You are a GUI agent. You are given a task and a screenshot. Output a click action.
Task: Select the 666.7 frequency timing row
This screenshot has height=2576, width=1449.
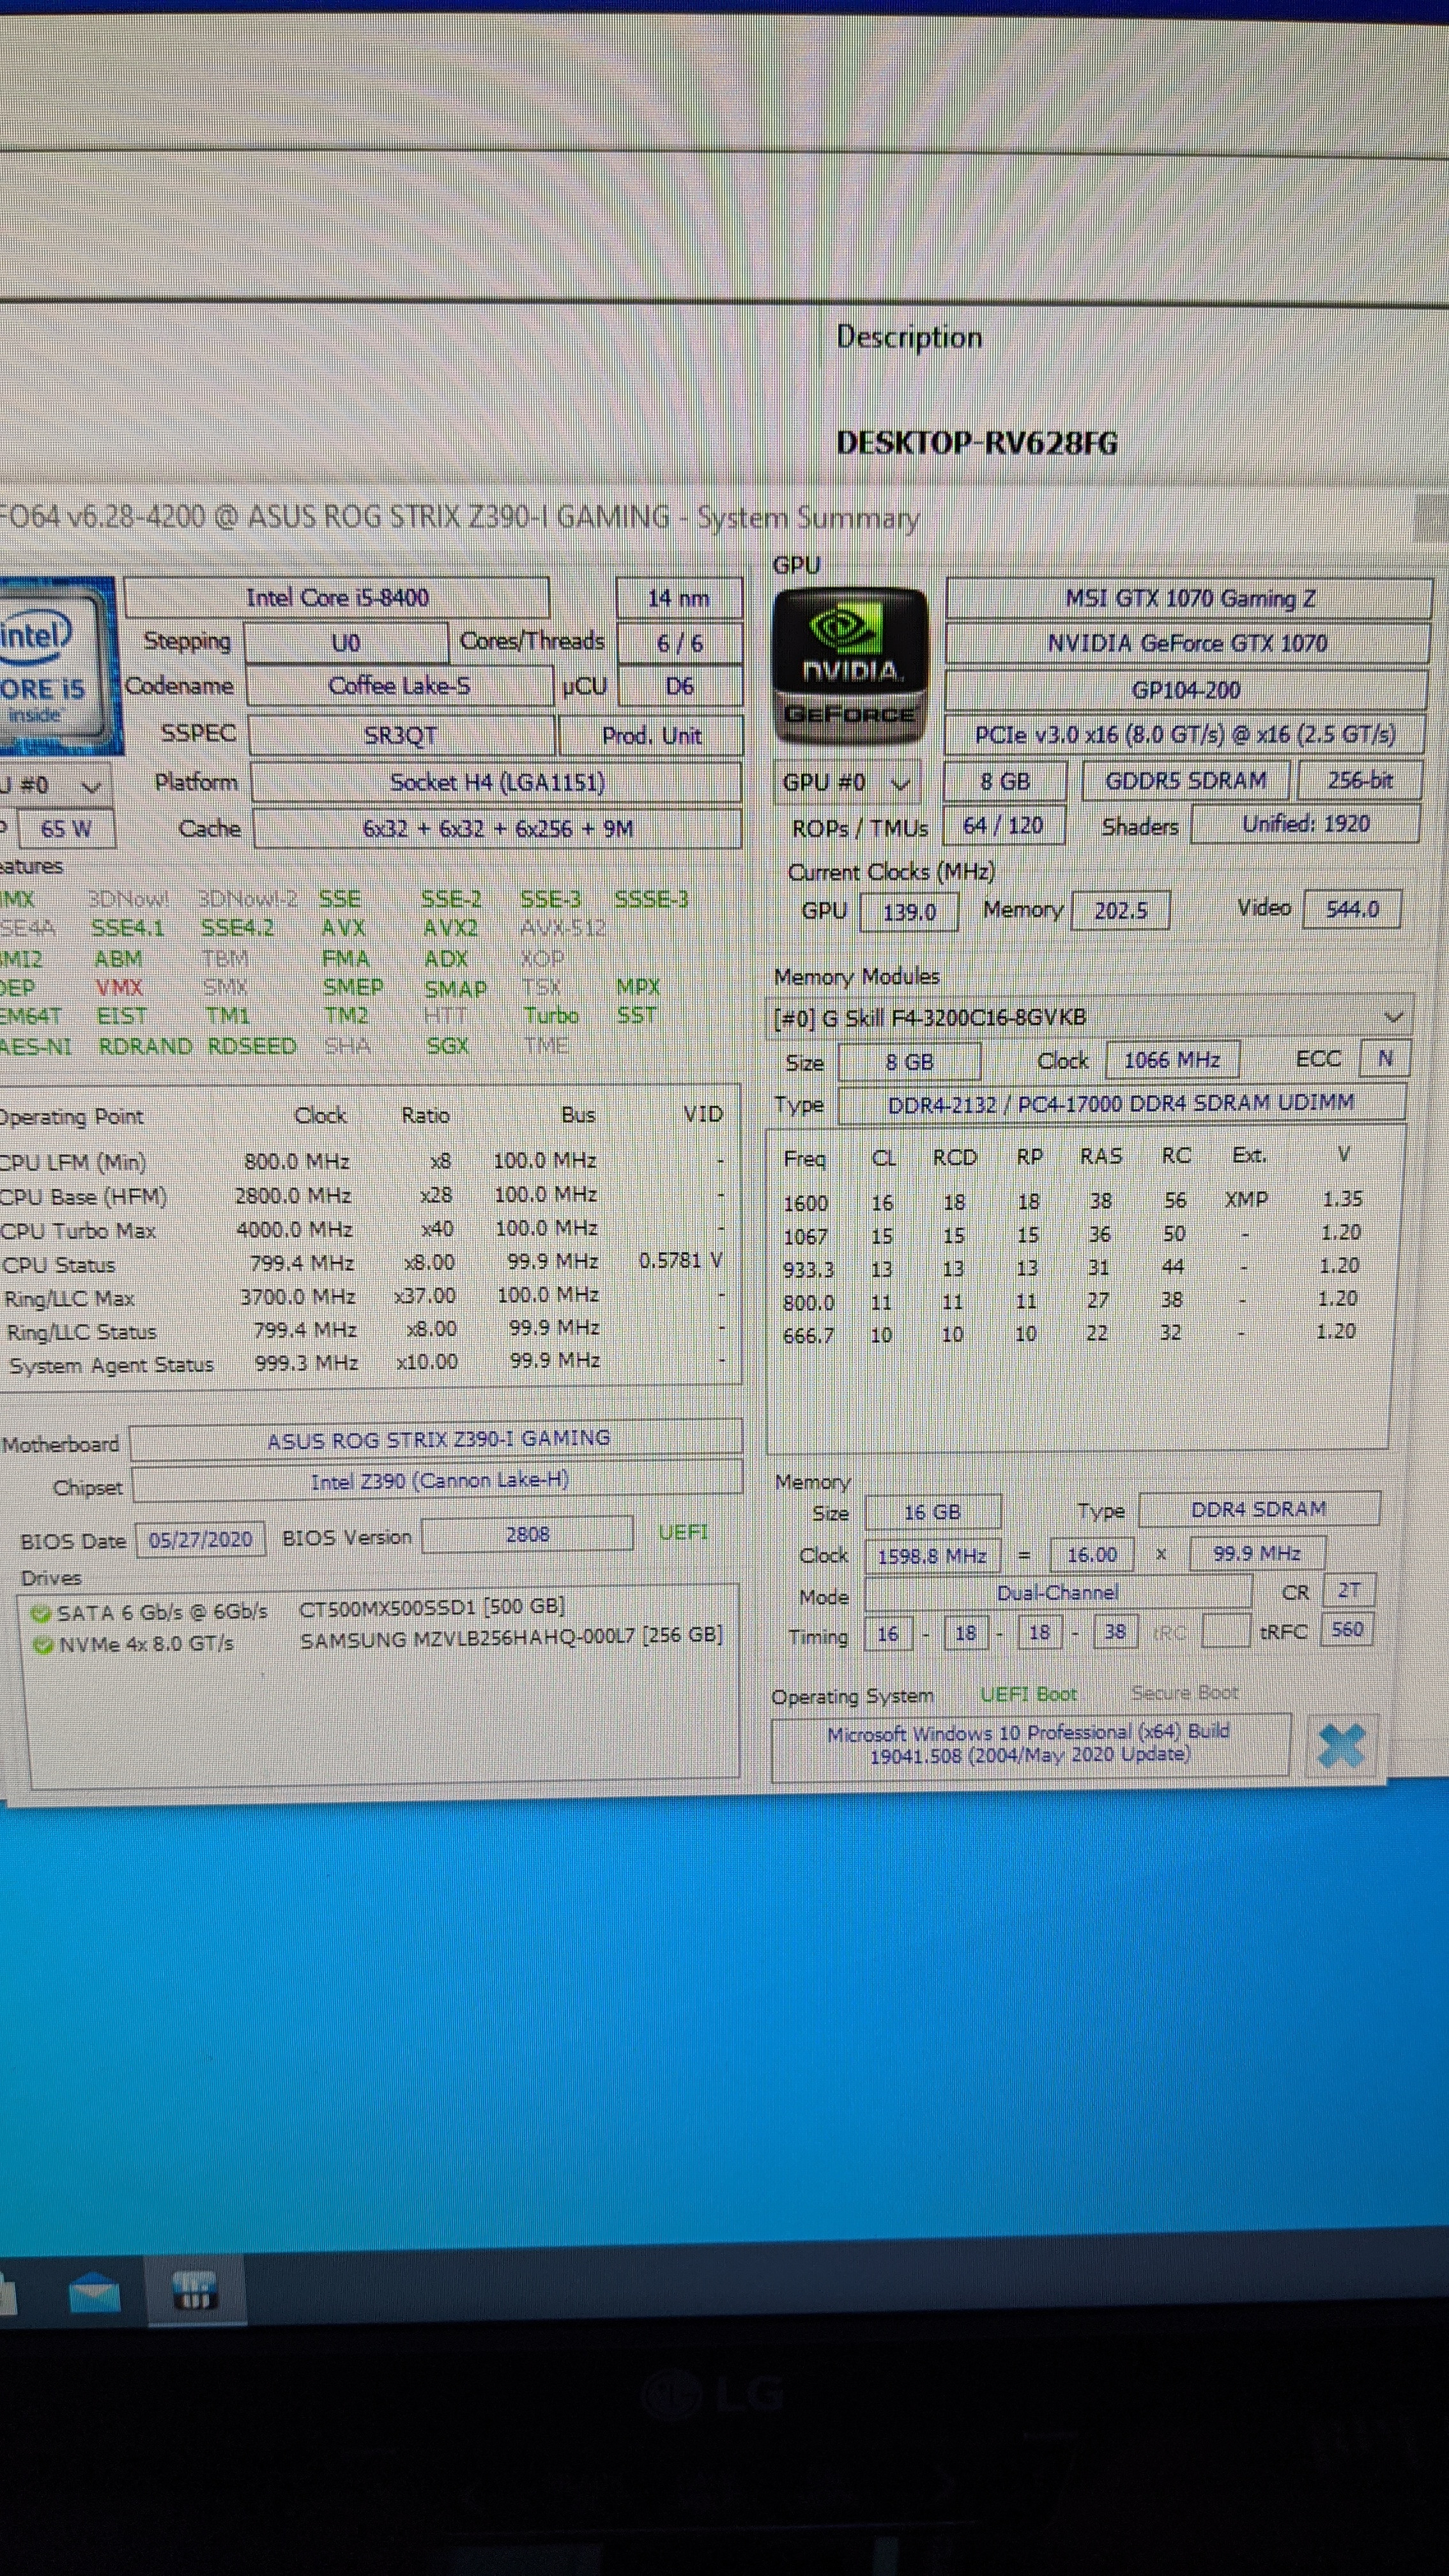pyautogui.click(x=1071, y=1333)
